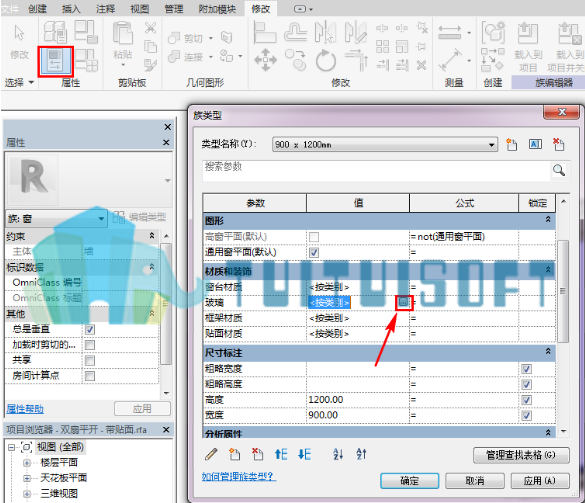Toggle 共享 checkbox in properties
Screen dimensions: 585x503
coord(90,360)
